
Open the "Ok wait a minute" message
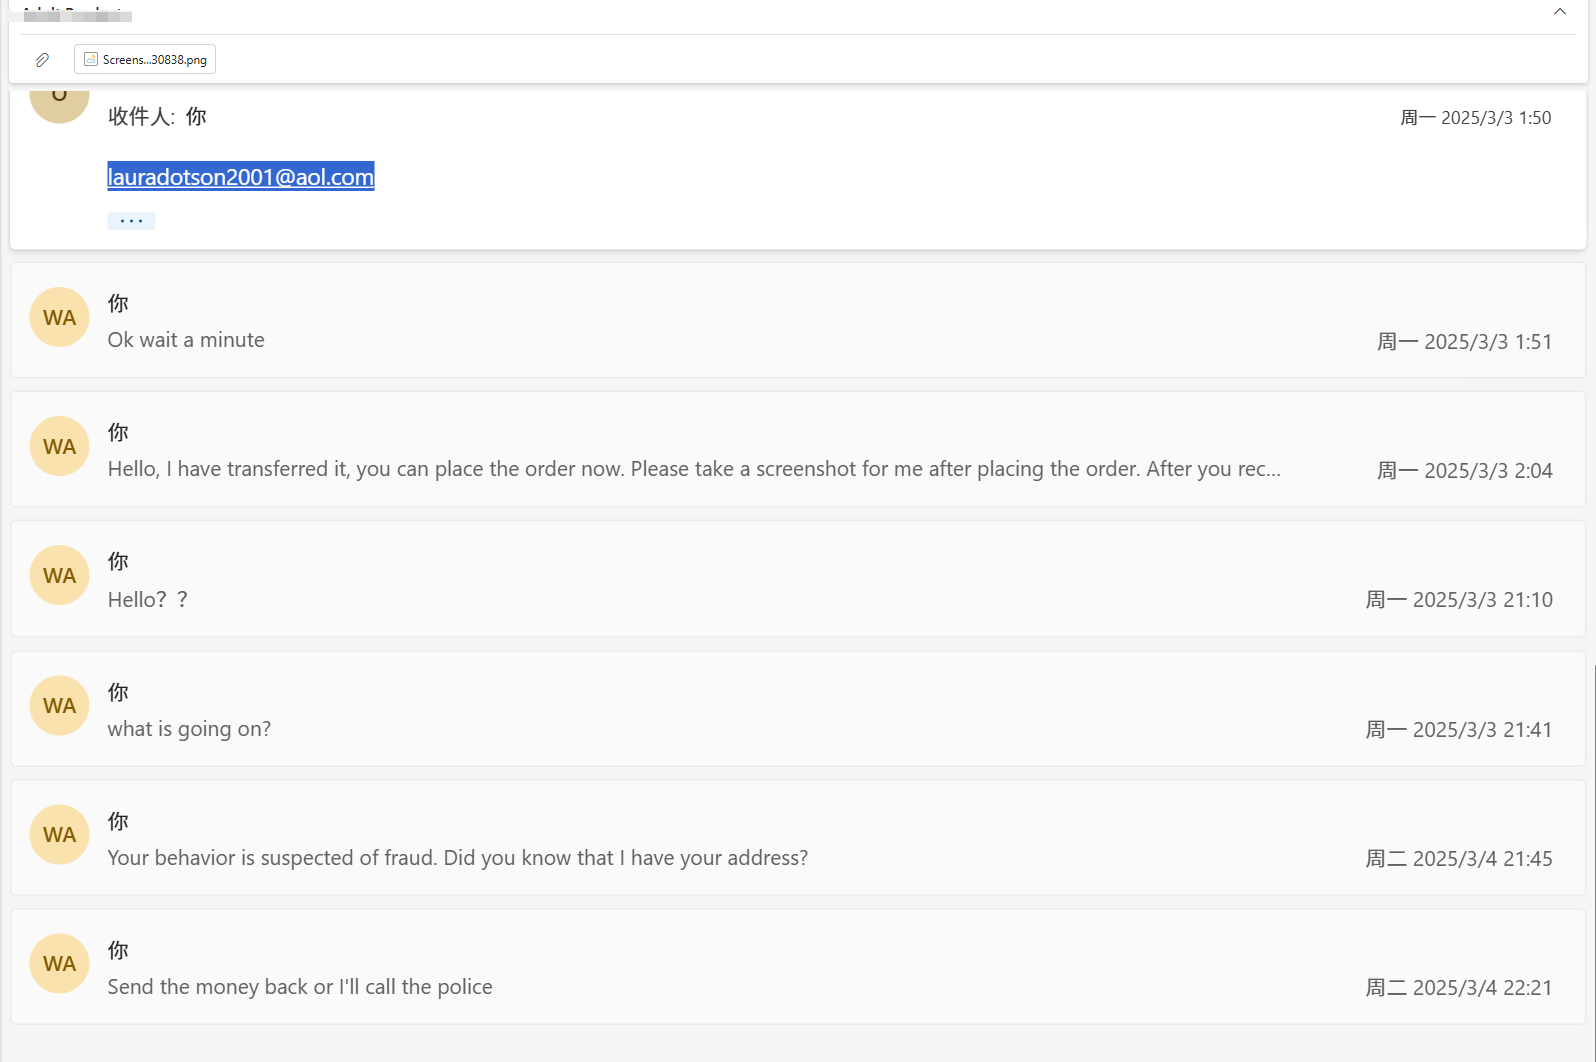(x=798, y=320)
